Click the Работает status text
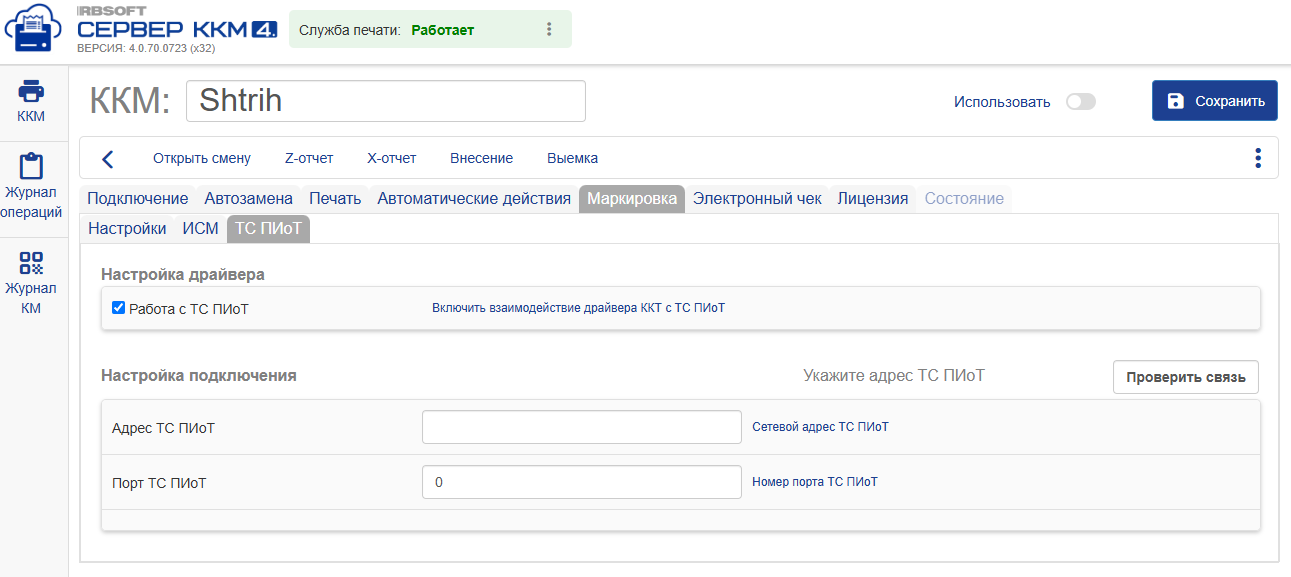Image resolution: width=1291 pixels, height=577 pixels. tap(443, 30)
